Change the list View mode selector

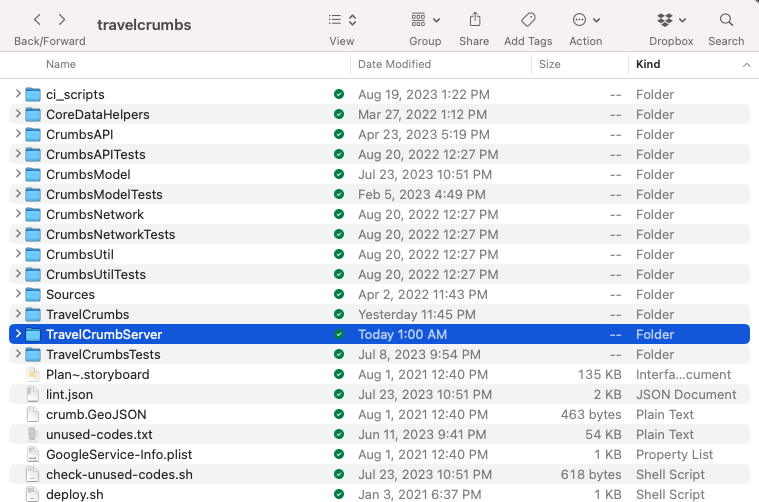point(342,20)
